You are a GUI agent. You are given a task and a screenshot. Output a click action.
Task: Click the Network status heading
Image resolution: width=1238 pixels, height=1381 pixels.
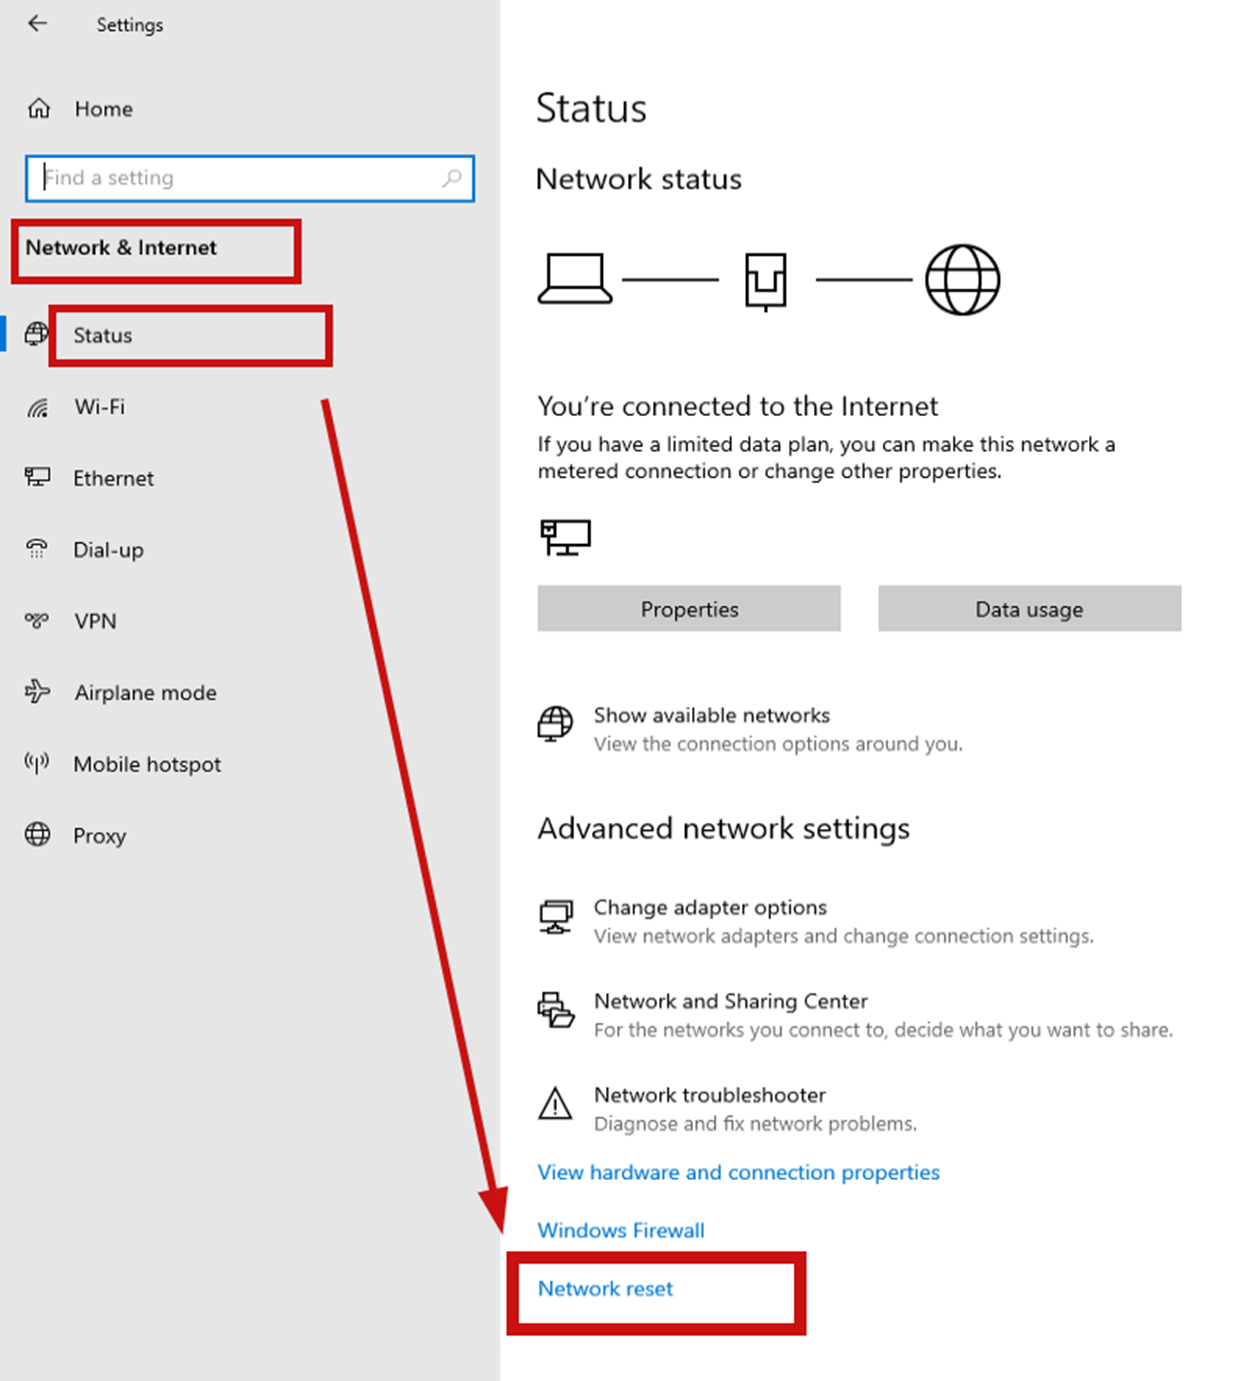pos(638,179)
